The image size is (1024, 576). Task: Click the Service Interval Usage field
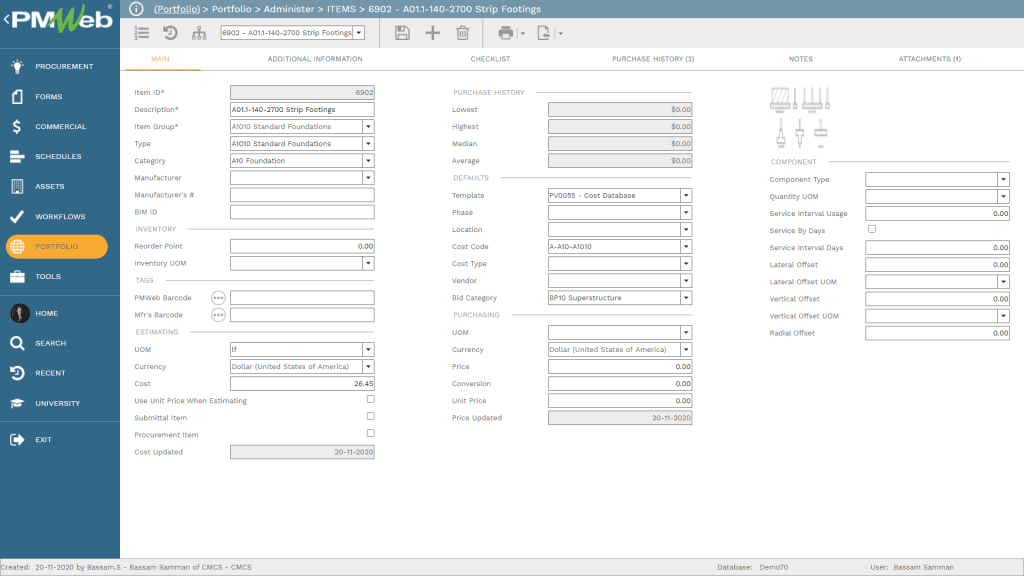pos(937,214)
